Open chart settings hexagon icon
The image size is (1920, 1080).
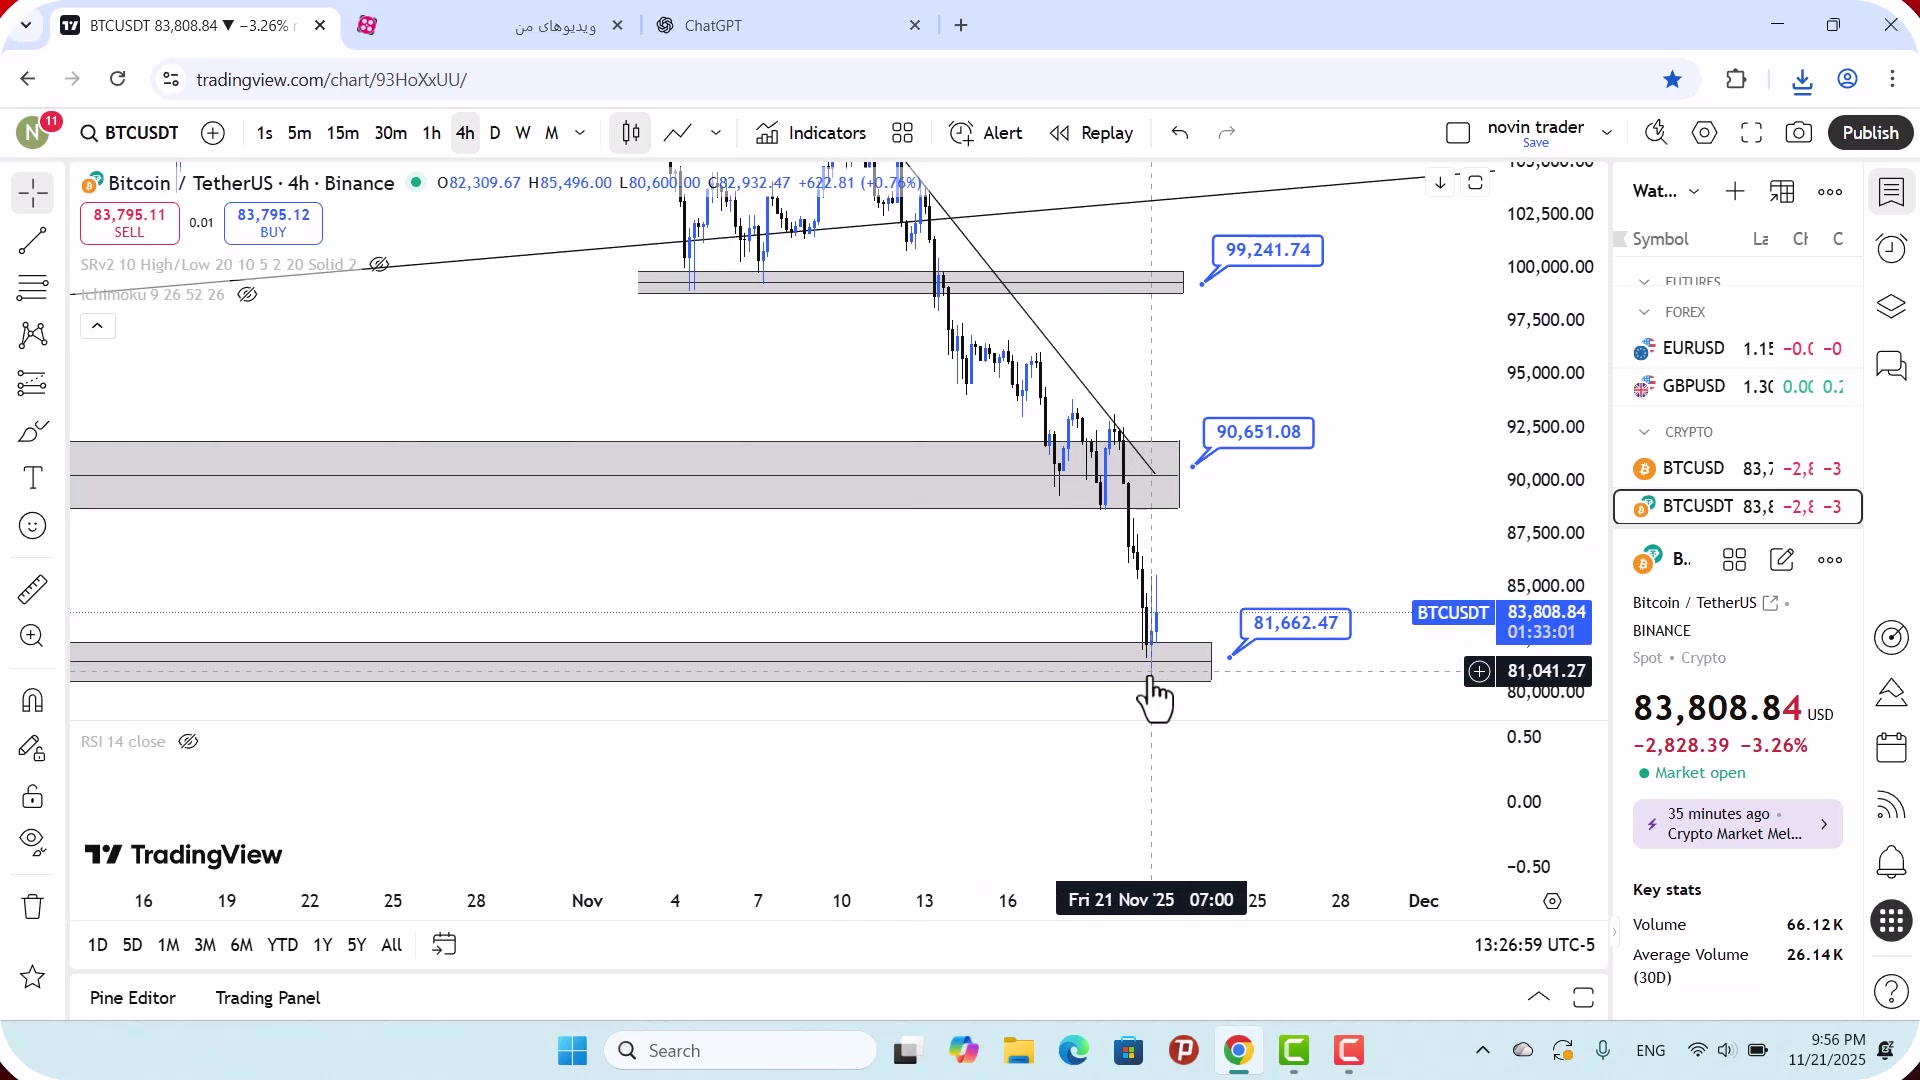(1704, 133)
